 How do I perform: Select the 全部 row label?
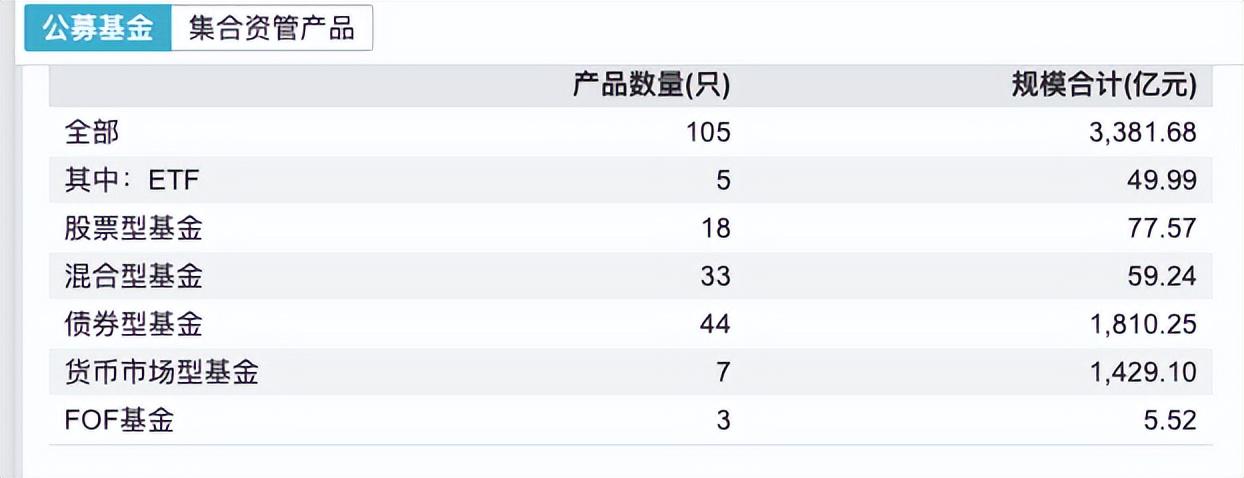91,132
